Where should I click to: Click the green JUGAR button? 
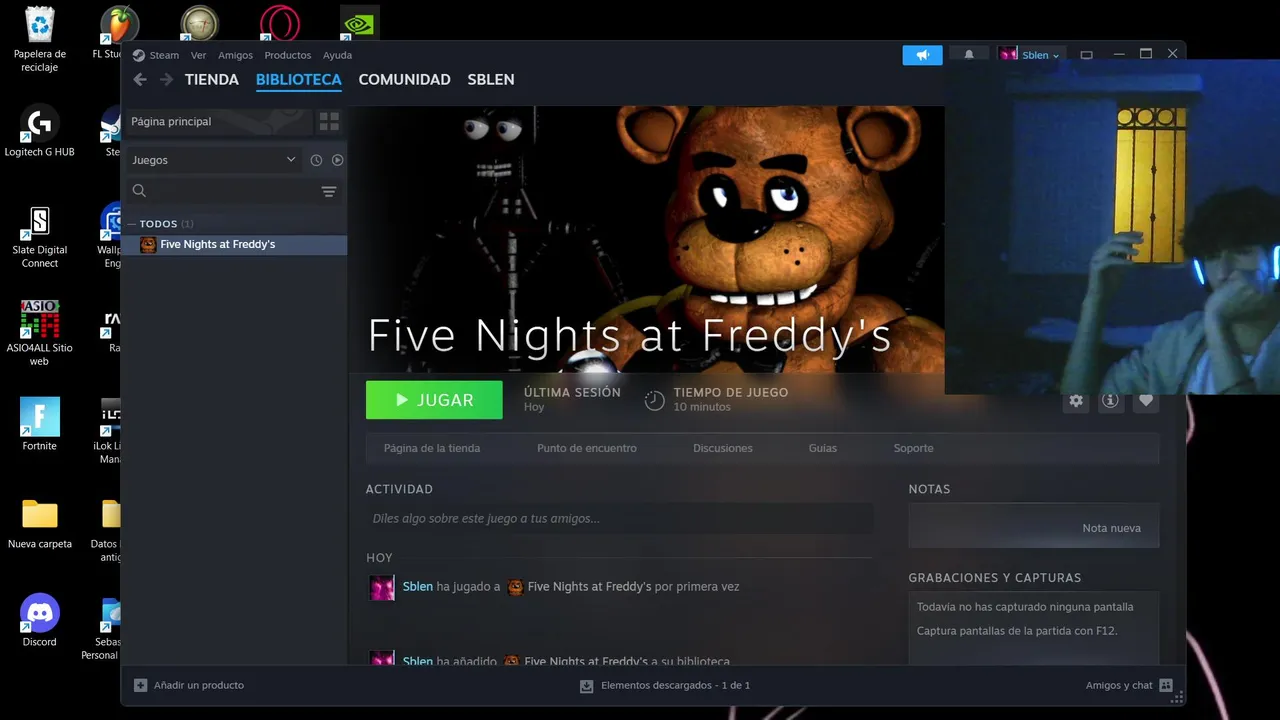(434, 400)
